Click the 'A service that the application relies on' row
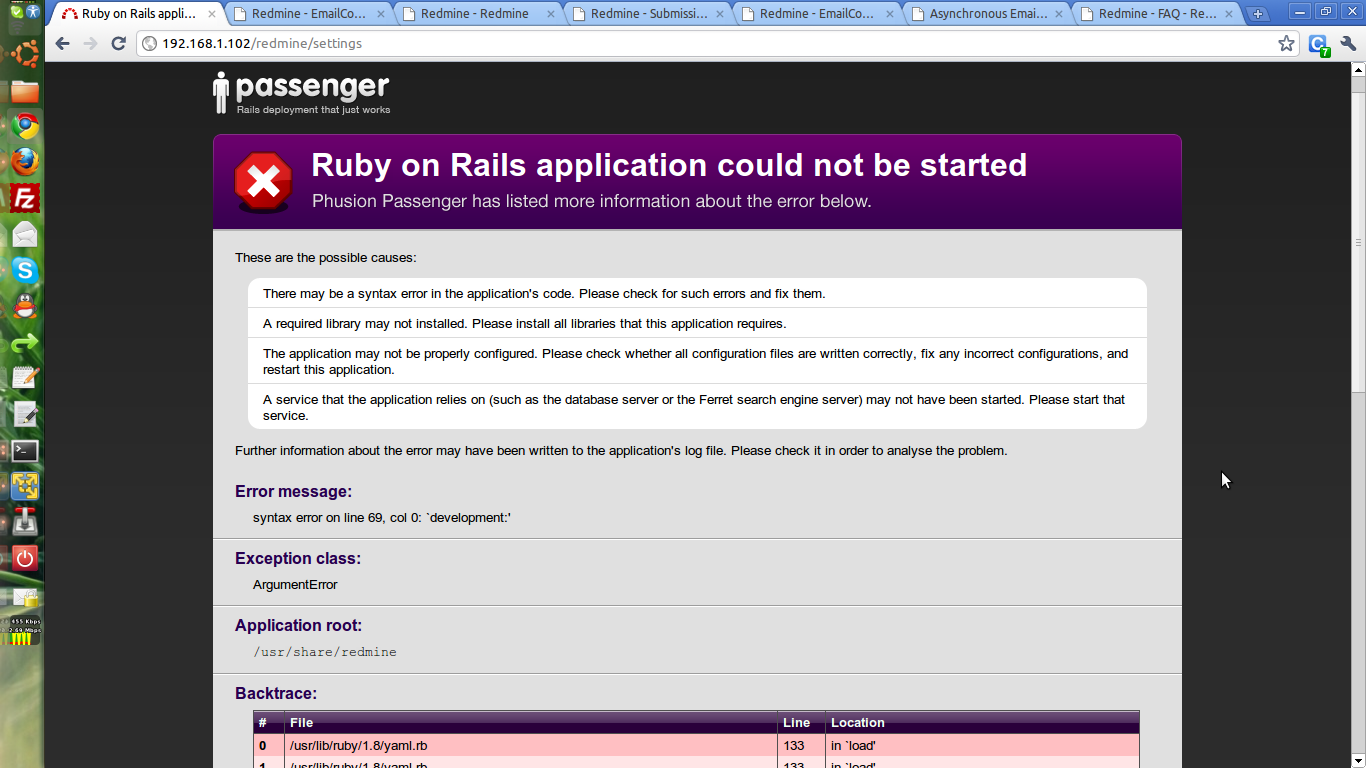 pos(697,407)
